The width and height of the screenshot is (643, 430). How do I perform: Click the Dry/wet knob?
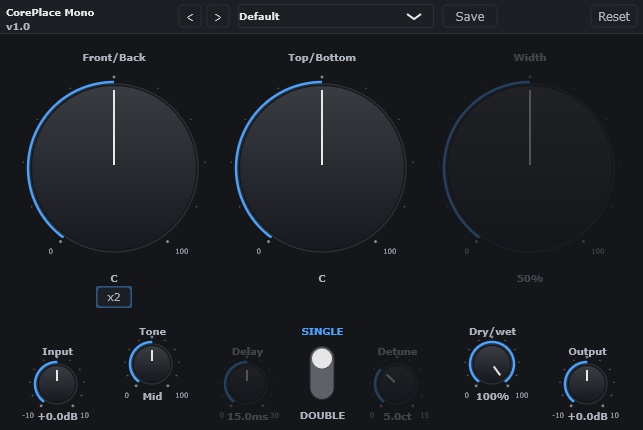click(x=492, y=364)
